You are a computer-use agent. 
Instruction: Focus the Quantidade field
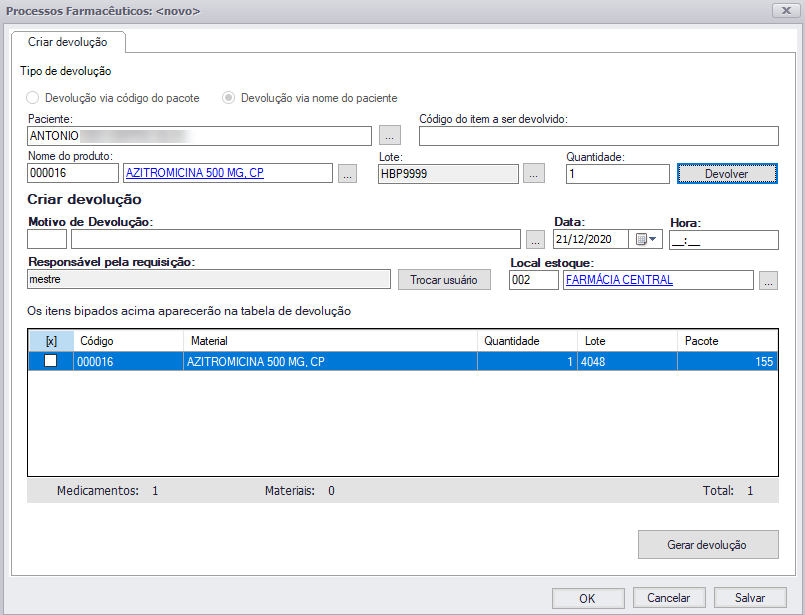(x=618, y=174)
